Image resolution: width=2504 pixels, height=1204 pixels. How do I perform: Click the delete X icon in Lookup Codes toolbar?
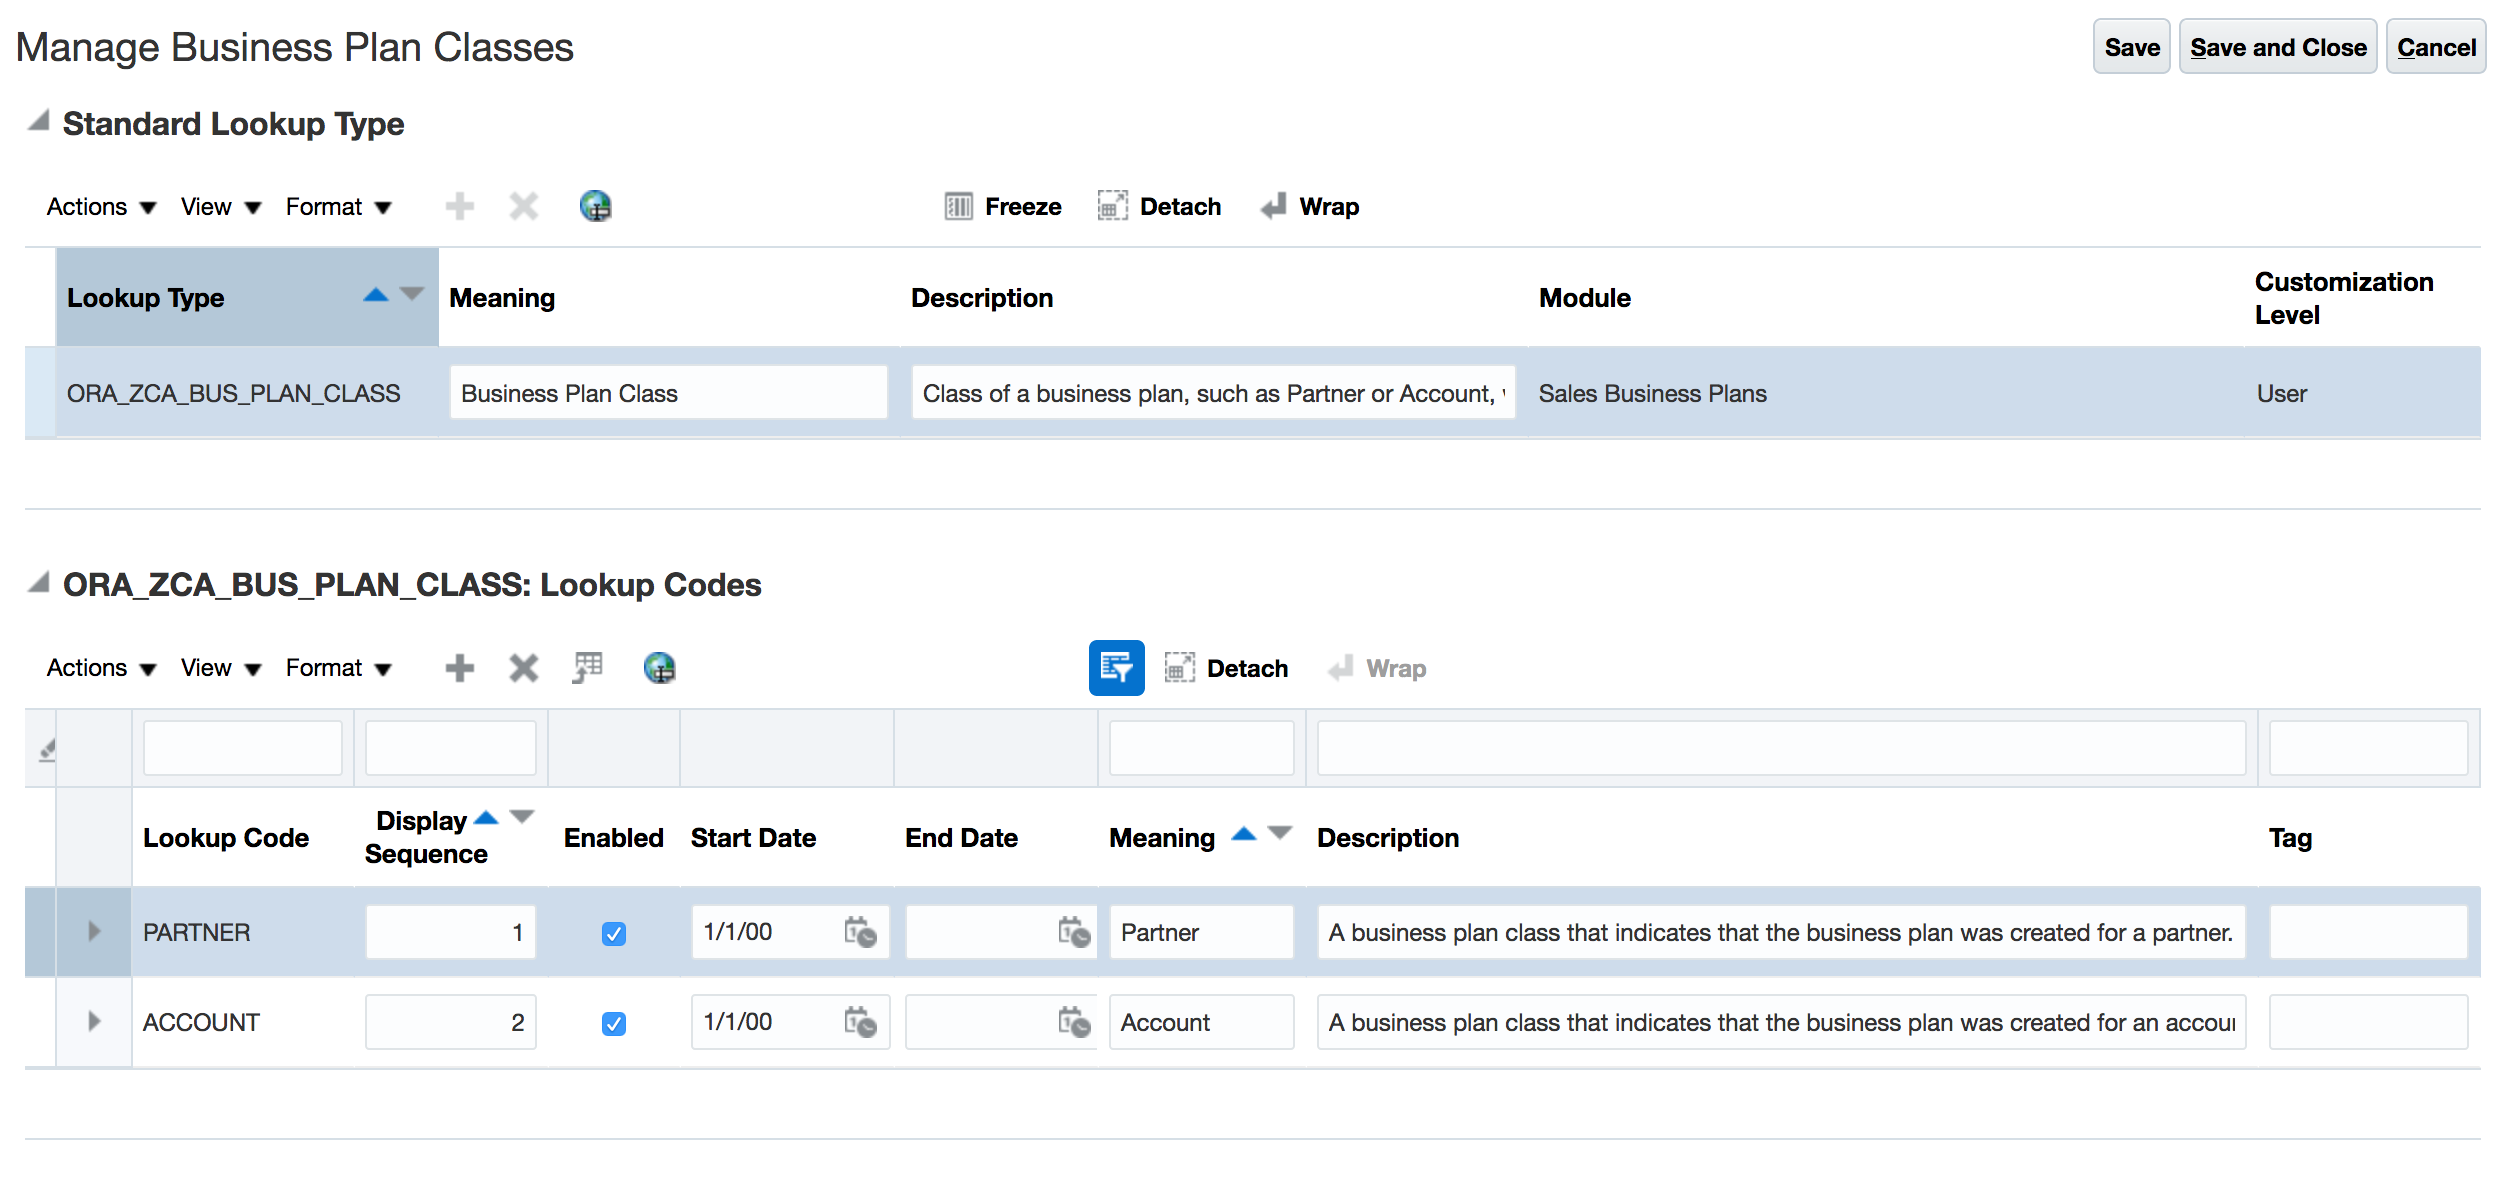point(523,668)
